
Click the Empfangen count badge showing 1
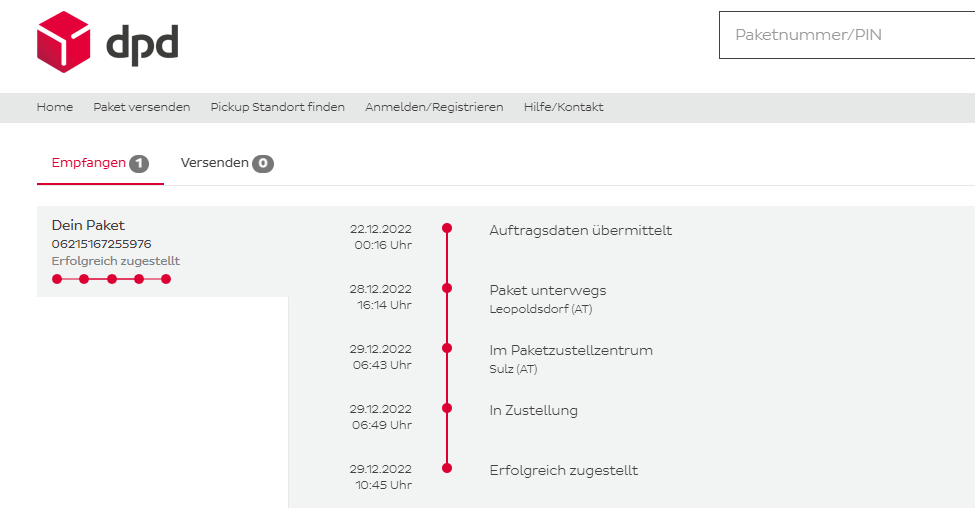(139, 164)
